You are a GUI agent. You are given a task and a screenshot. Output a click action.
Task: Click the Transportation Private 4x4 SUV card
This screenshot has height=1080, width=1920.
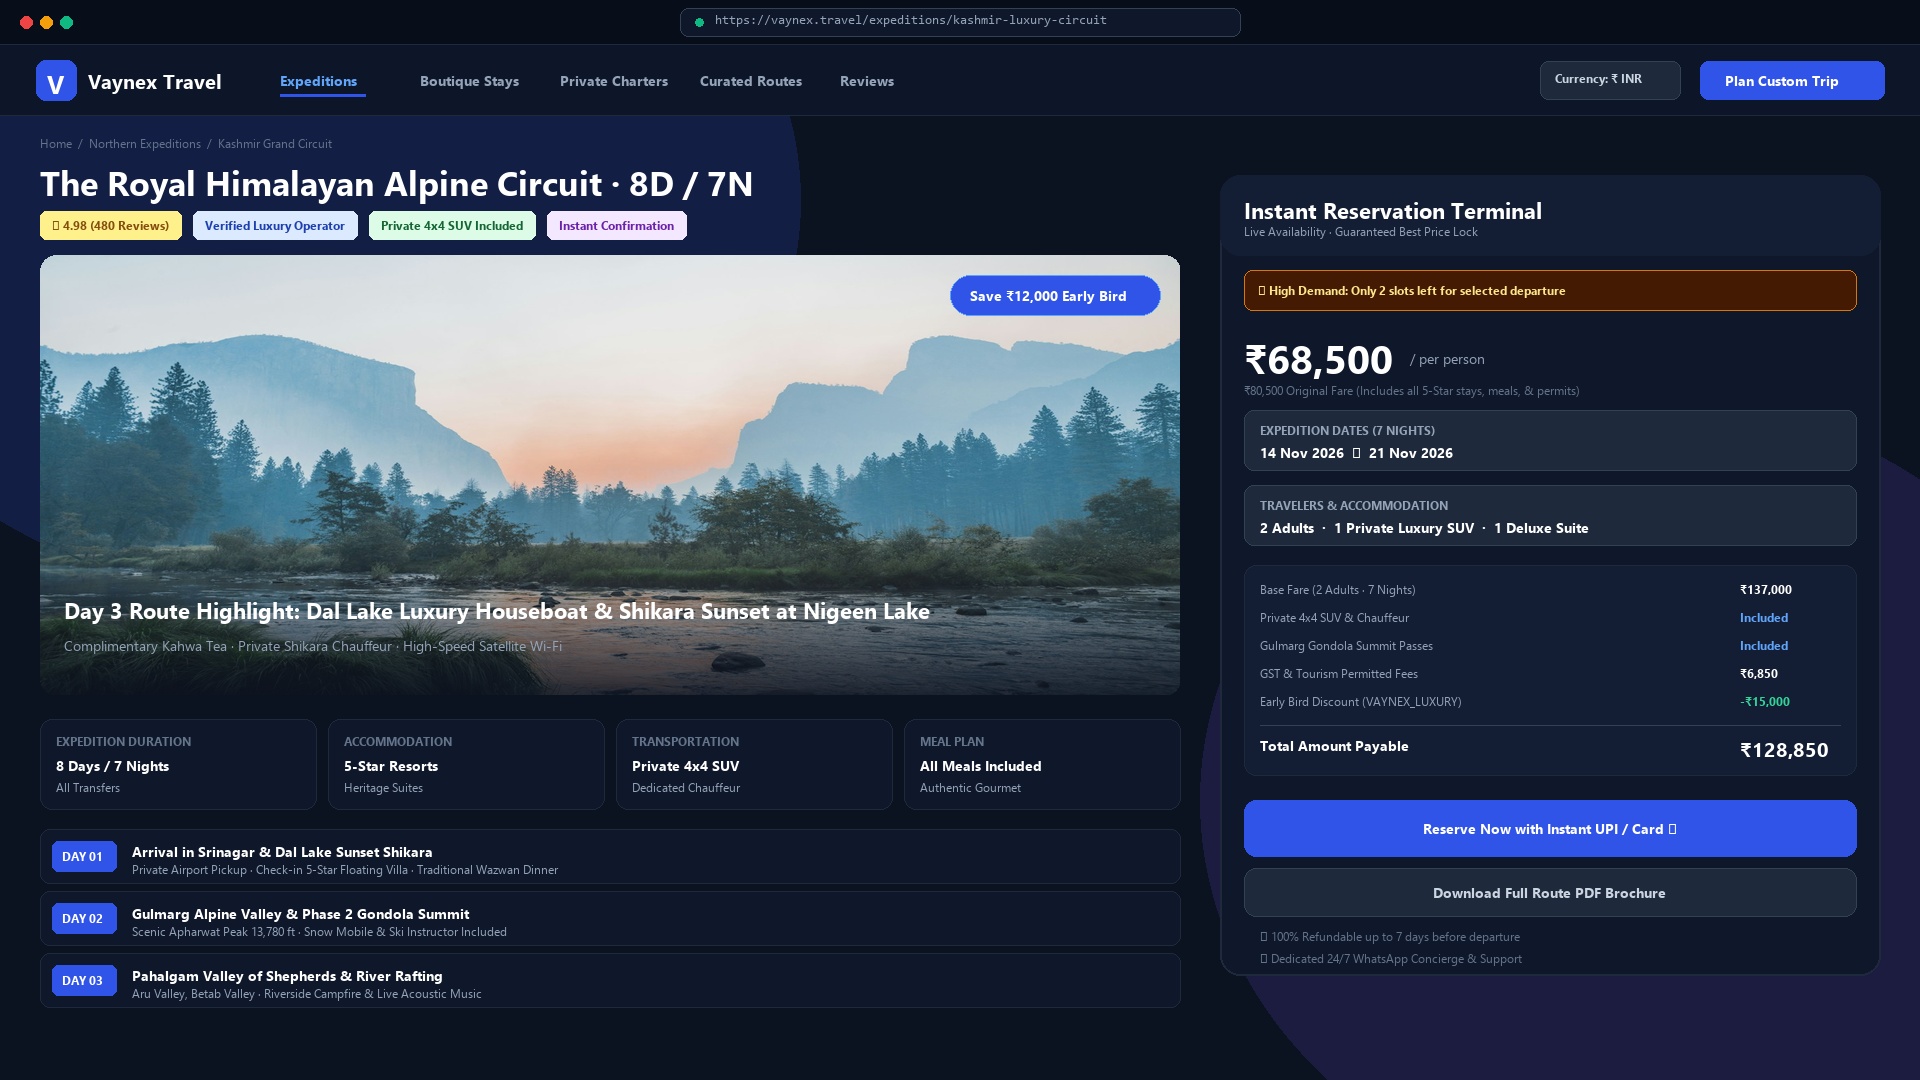754,765
